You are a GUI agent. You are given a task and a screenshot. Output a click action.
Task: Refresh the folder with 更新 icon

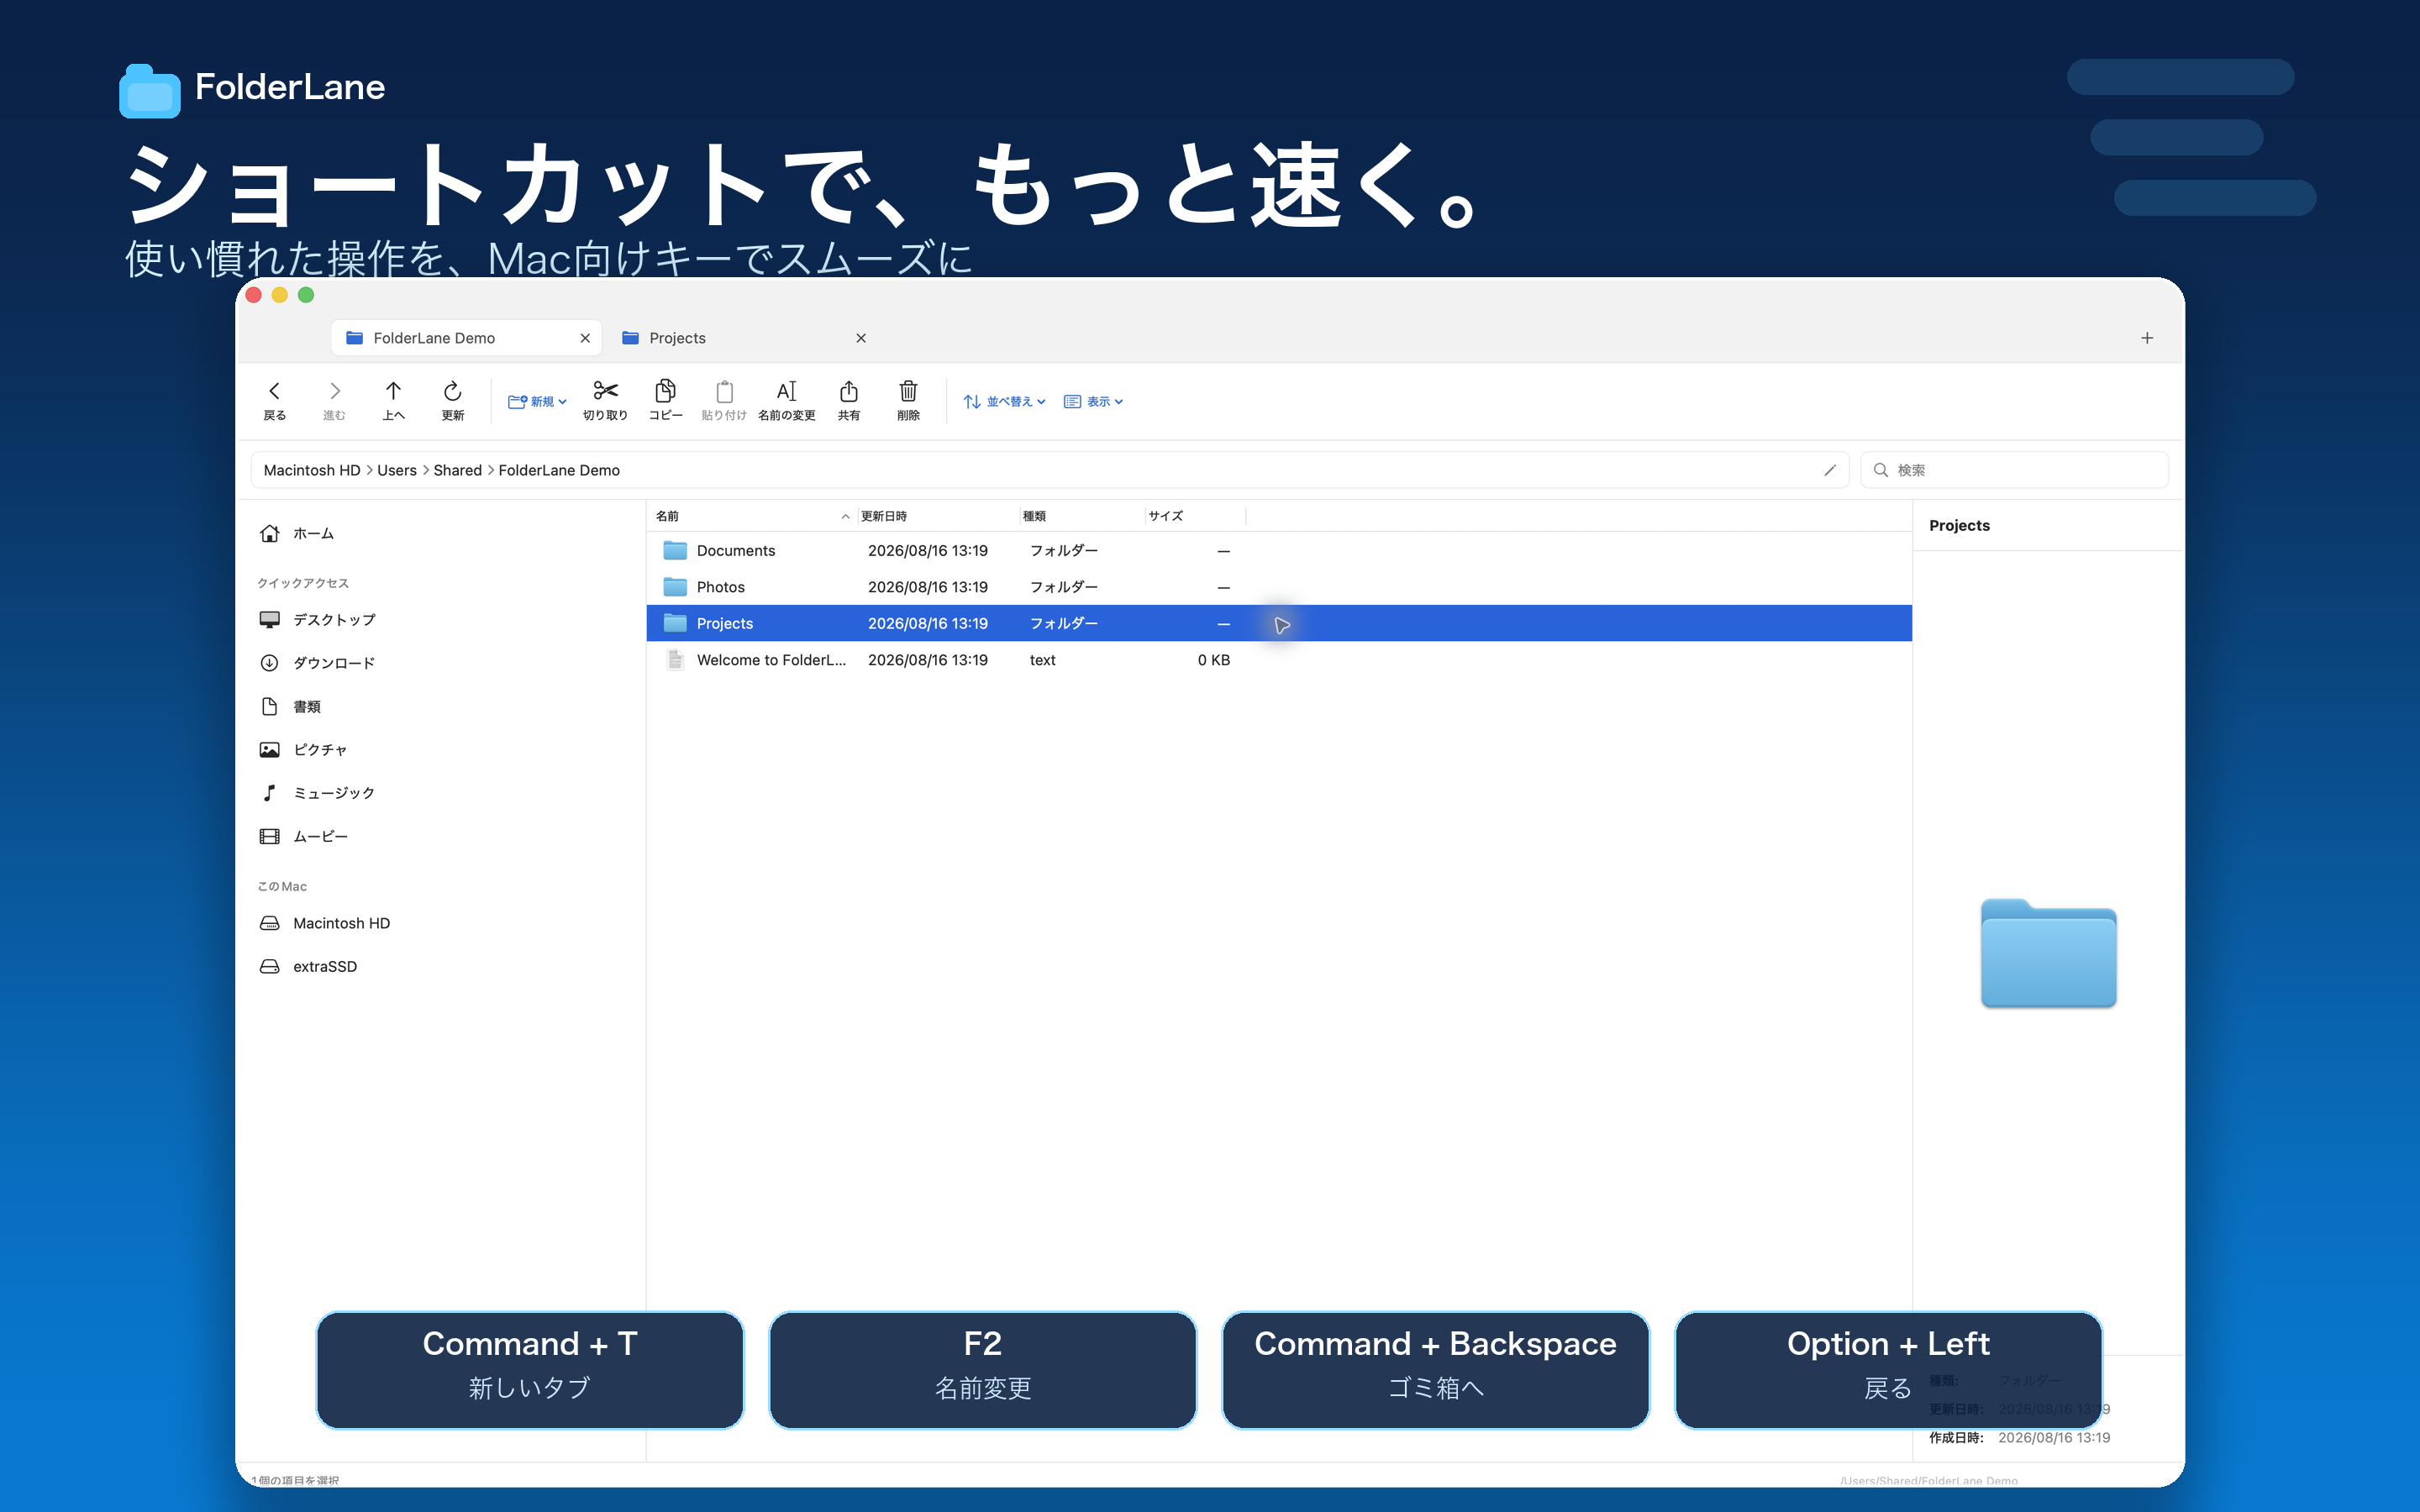[453, 400]
